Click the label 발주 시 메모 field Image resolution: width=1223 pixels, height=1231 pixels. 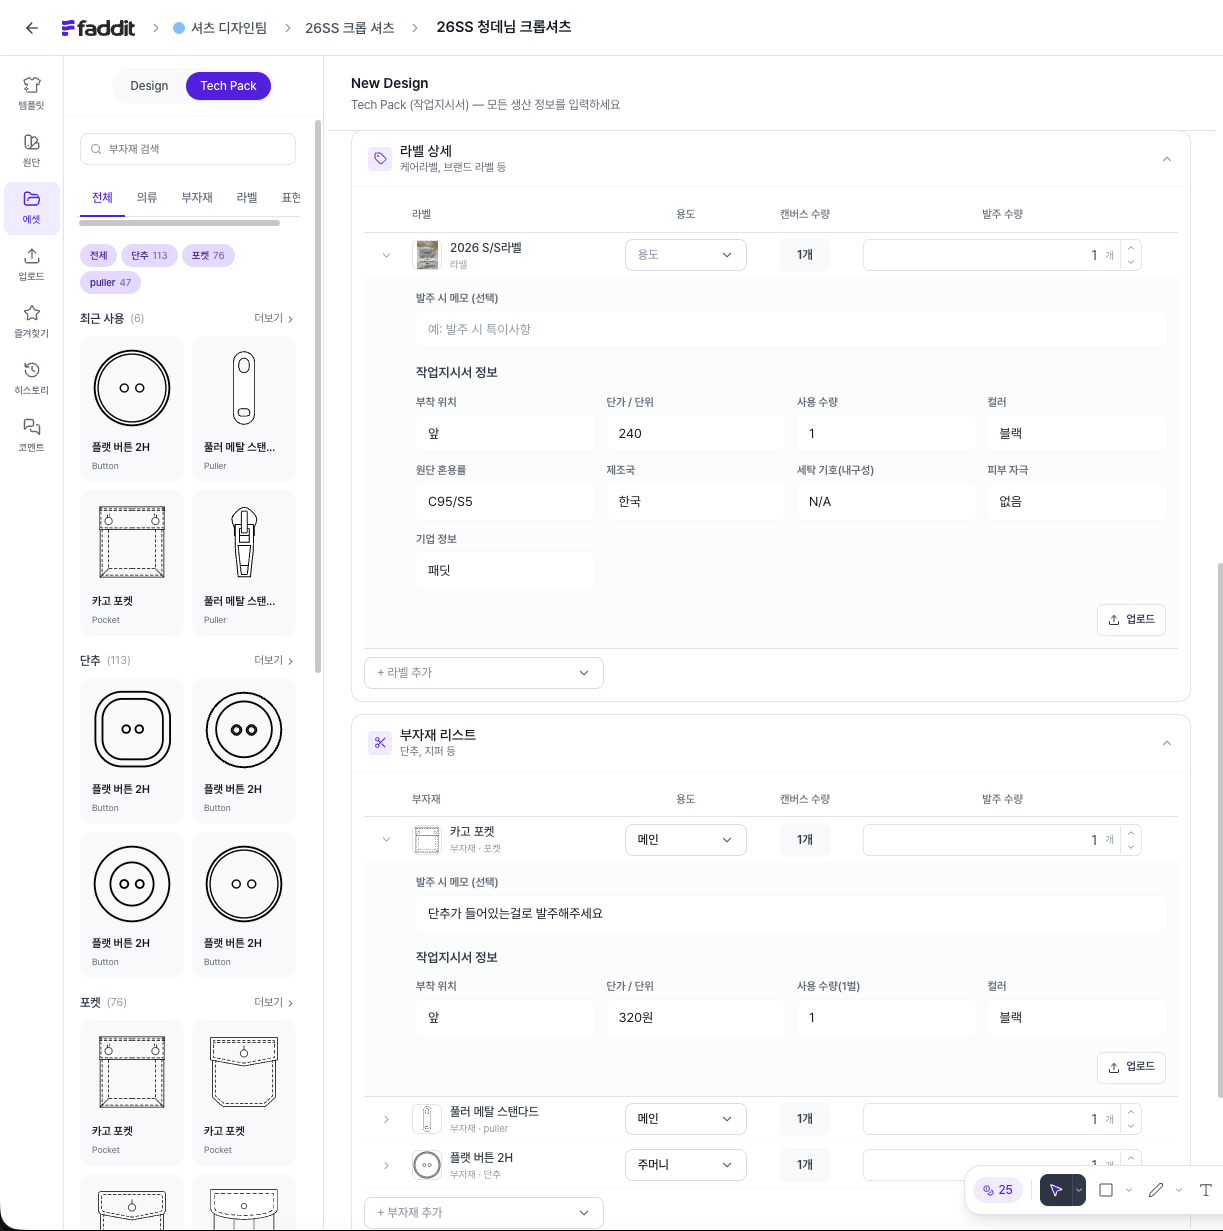click(790, 330)
